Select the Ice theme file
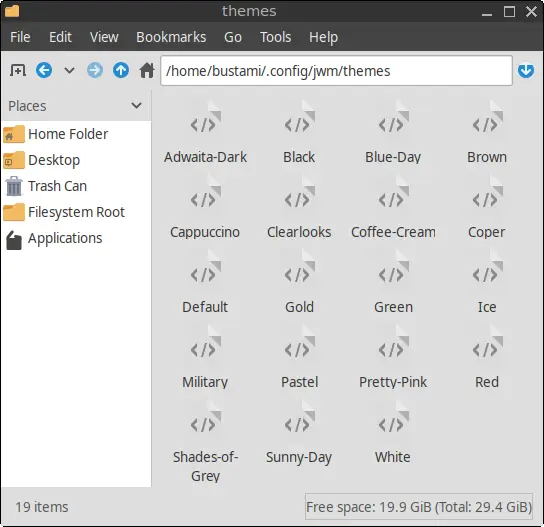544x527 pixels. tap(487, 283)
